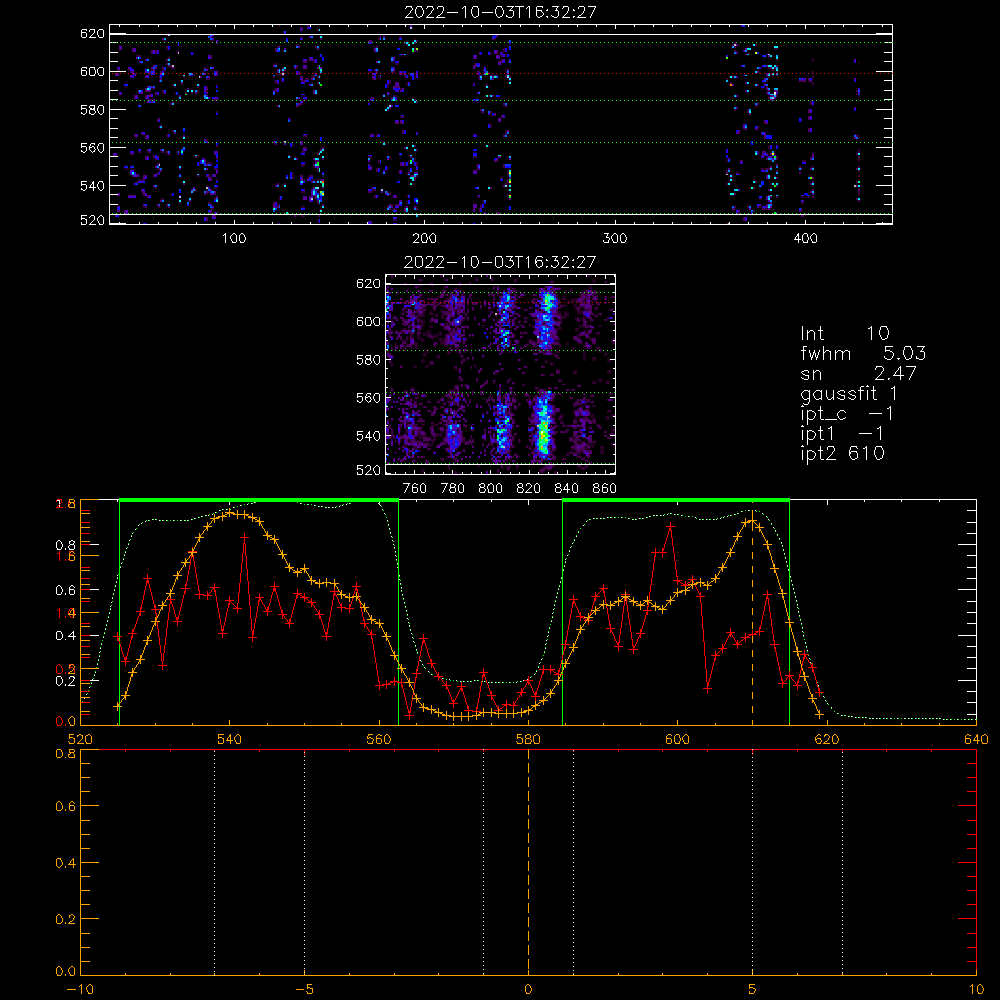The width and height of the screenshot is (1000, 1000).
Task: Click x-axis label 640 on profile plot
Action: click(976, 739)
